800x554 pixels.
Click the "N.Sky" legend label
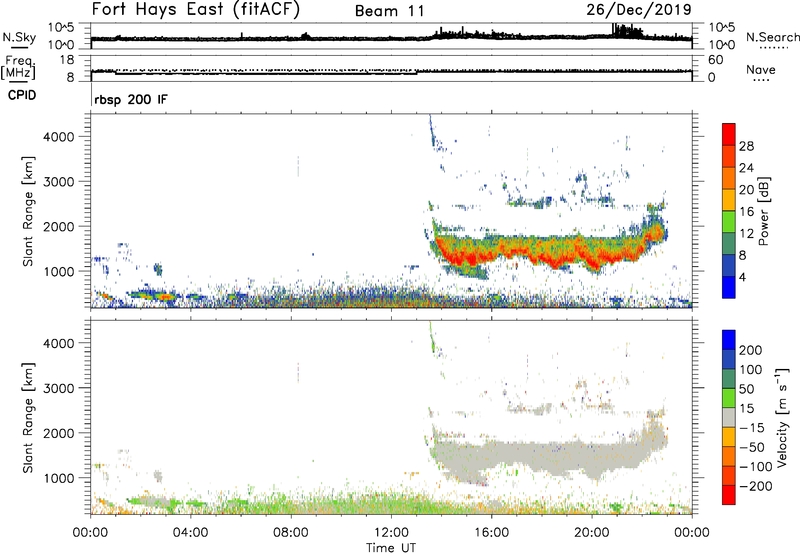click(19, 37)
